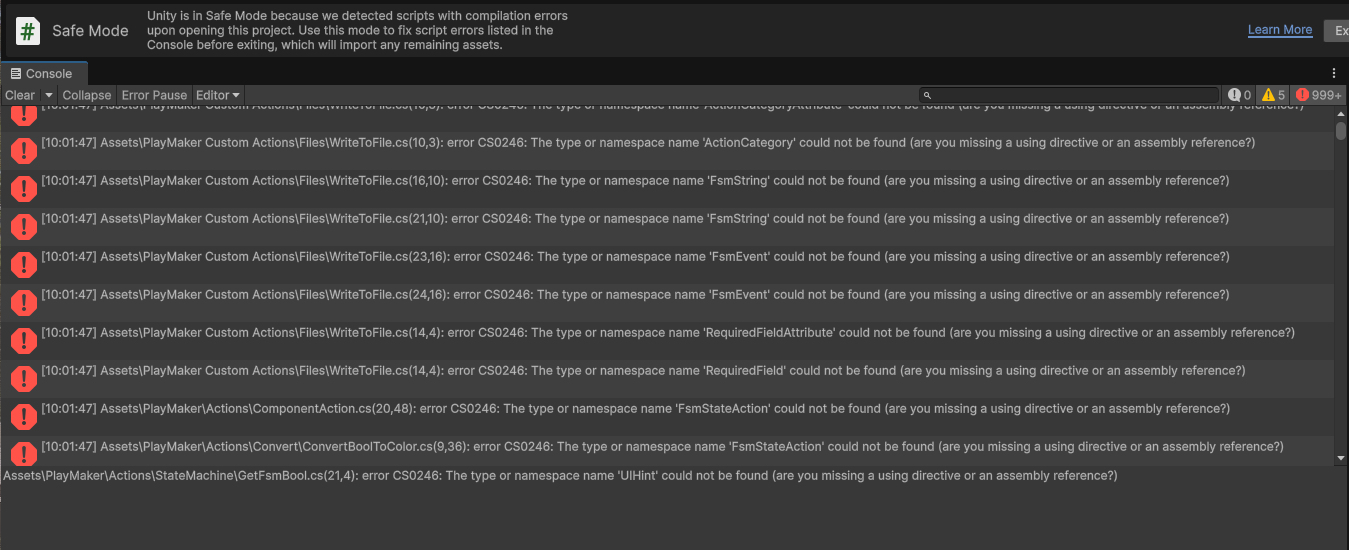Open the Console panel kebab menu
The height and width of the screenshot is (550, 1349).
coord(1334,73)
